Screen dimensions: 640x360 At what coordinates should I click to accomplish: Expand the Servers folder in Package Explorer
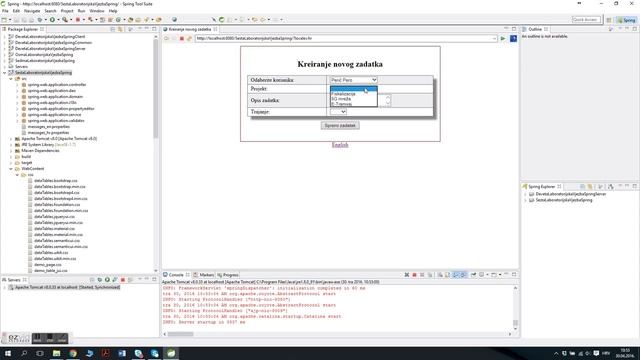click(x=4, y=67)
